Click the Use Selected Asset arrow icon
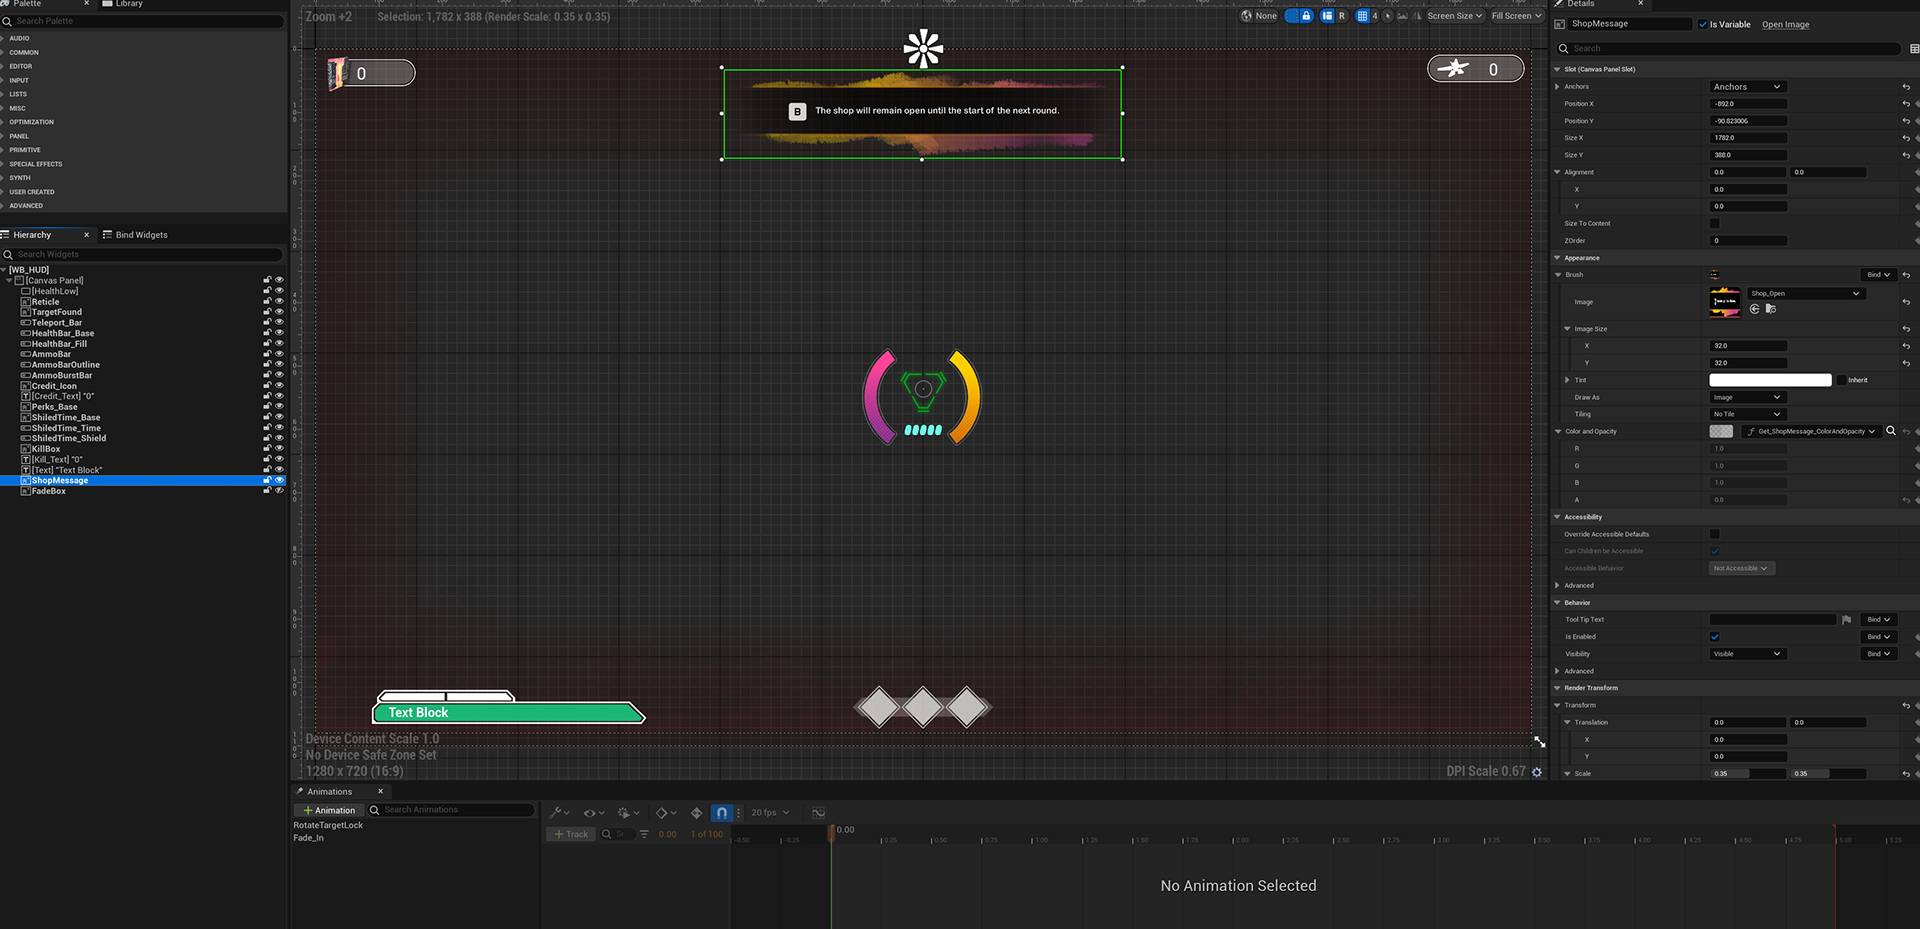Image resolution: width=1920 pixels, height=929 pixels. [x=1755, y=309]
